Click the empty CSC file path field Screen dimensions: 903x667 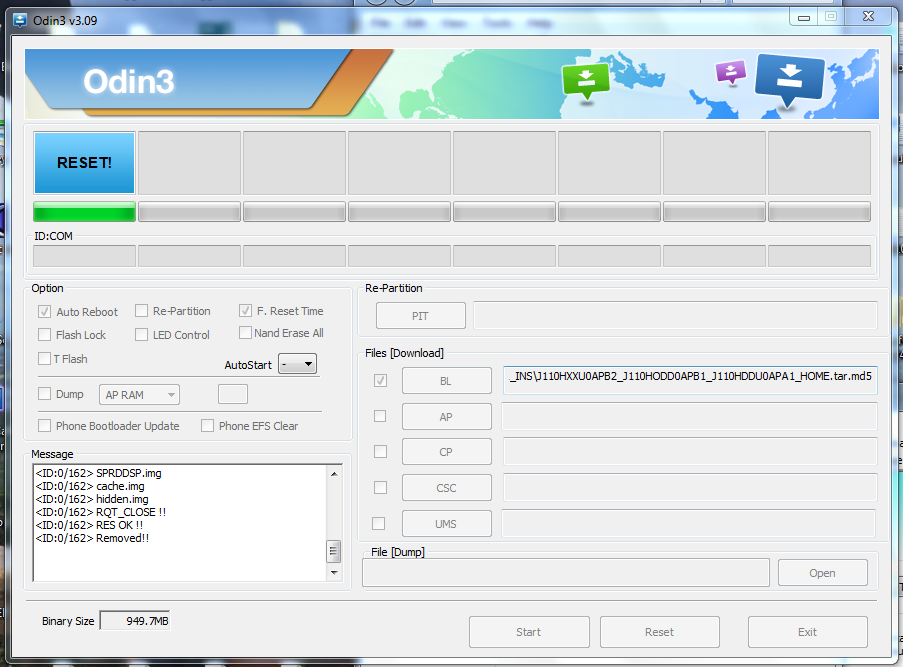pyautogui.click(x=690, y=487)
